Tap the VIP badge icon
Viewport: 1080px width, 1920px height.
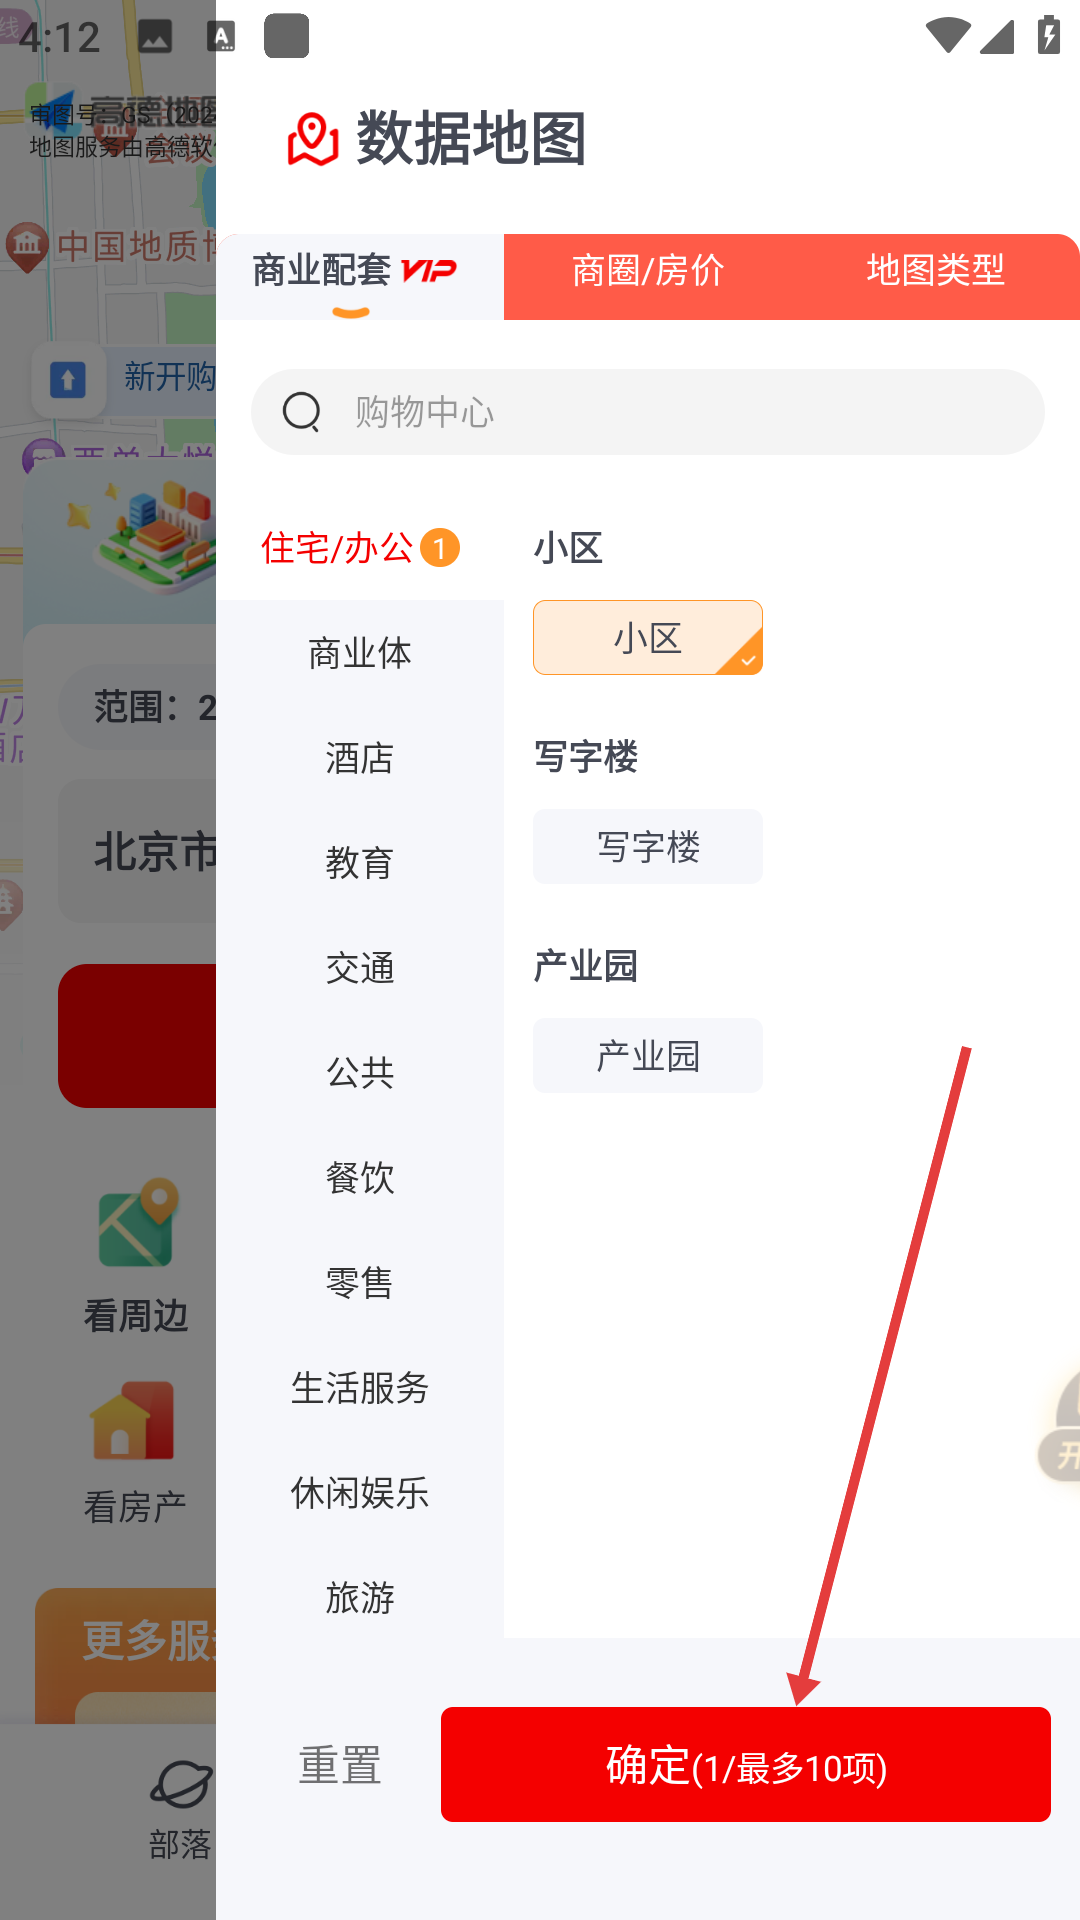point(429,270)
